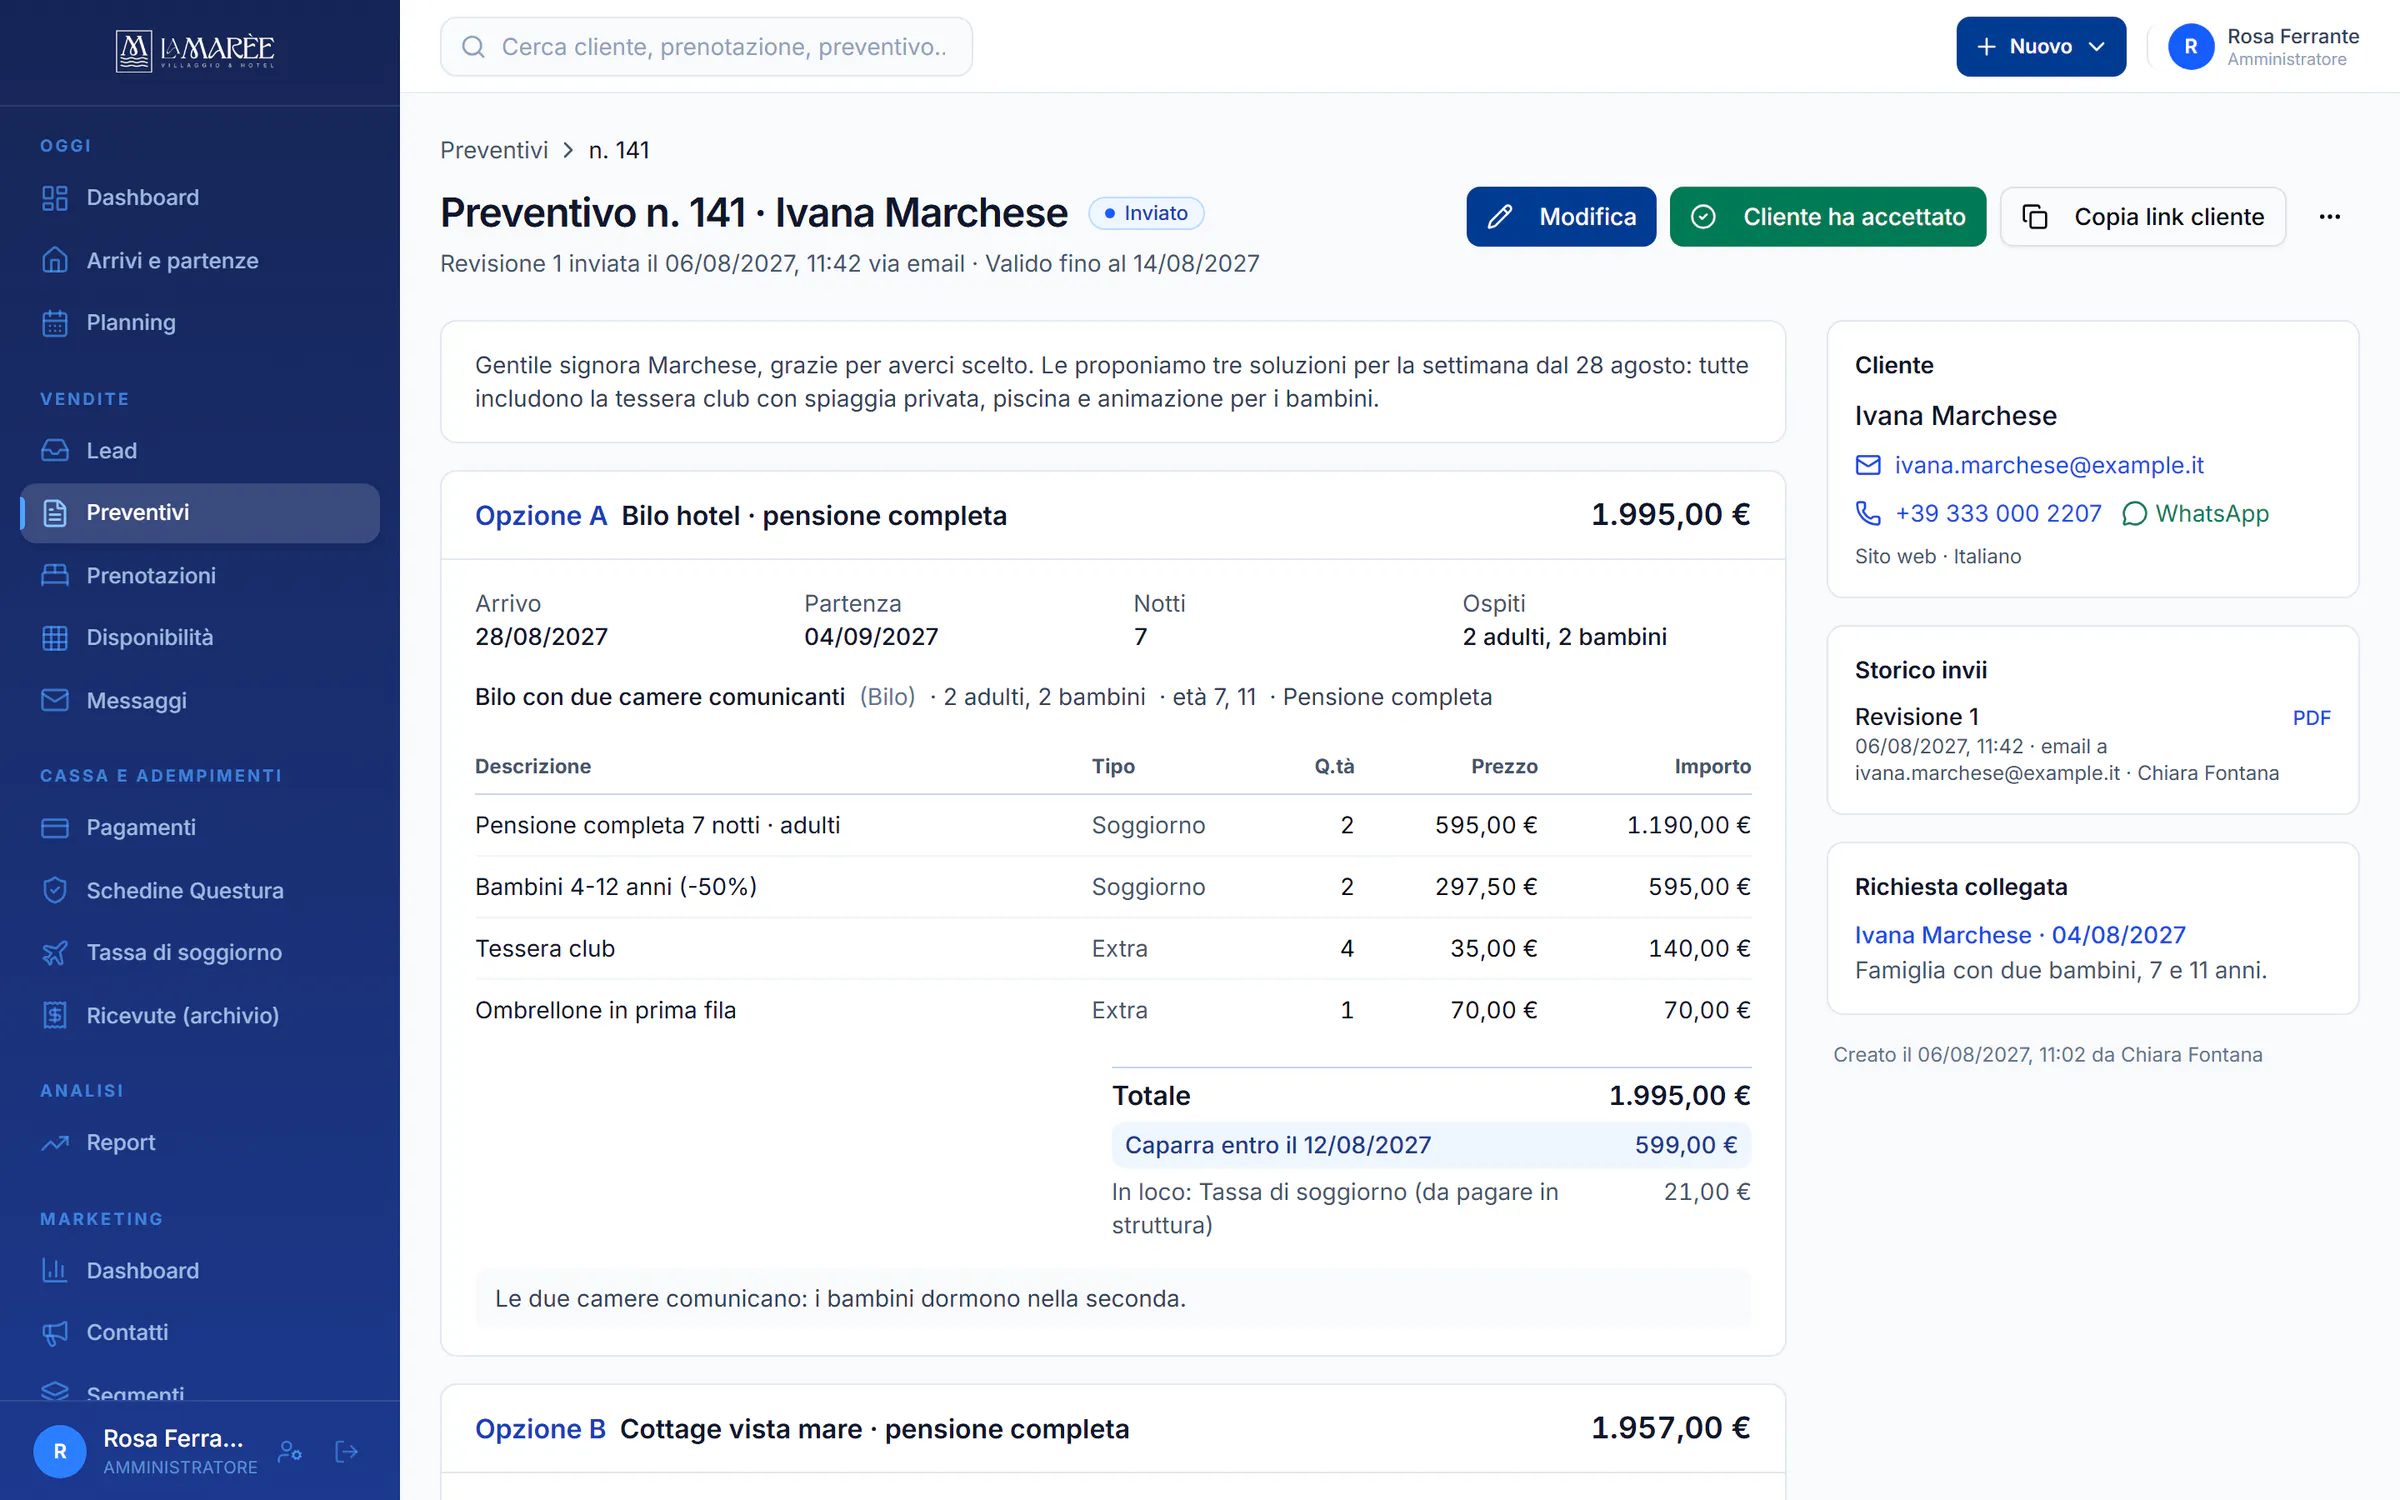Click the Prenotazioni bed icon
Screen dimensions: 2400x1500
click(x=55, y=575)
